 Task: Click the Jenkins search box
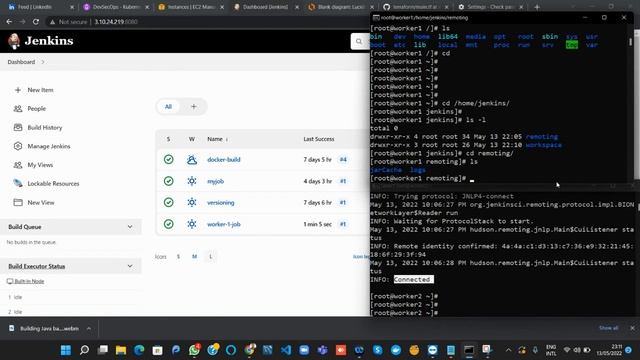coord(360,41)
